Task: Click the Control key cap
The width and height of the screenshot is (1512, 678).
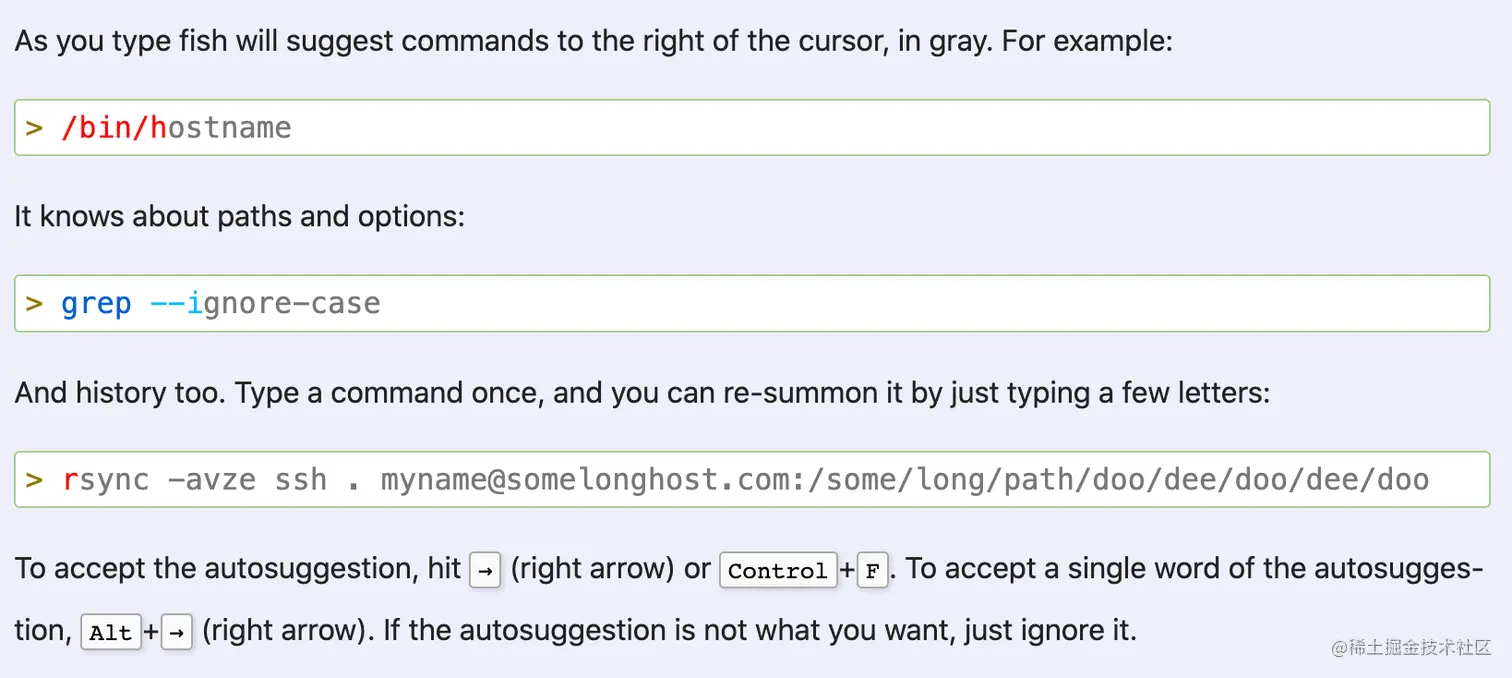Action: 778,570
